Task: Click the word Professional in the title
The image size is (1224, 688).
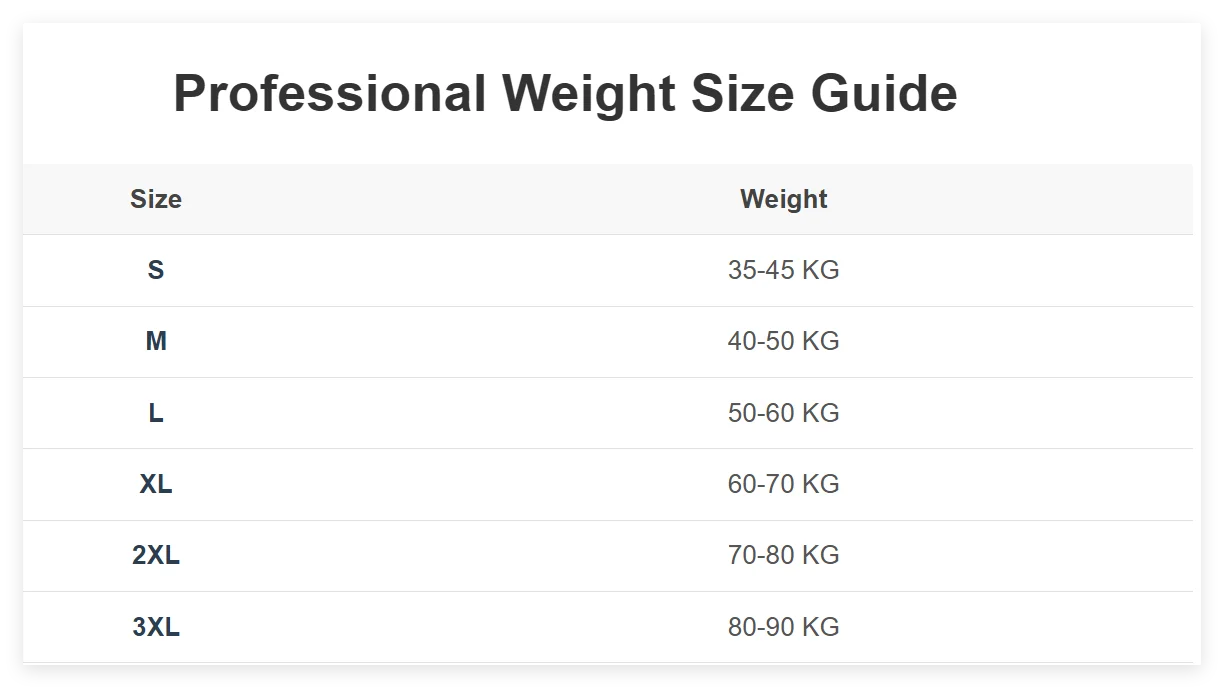Action: coord(330,94)
